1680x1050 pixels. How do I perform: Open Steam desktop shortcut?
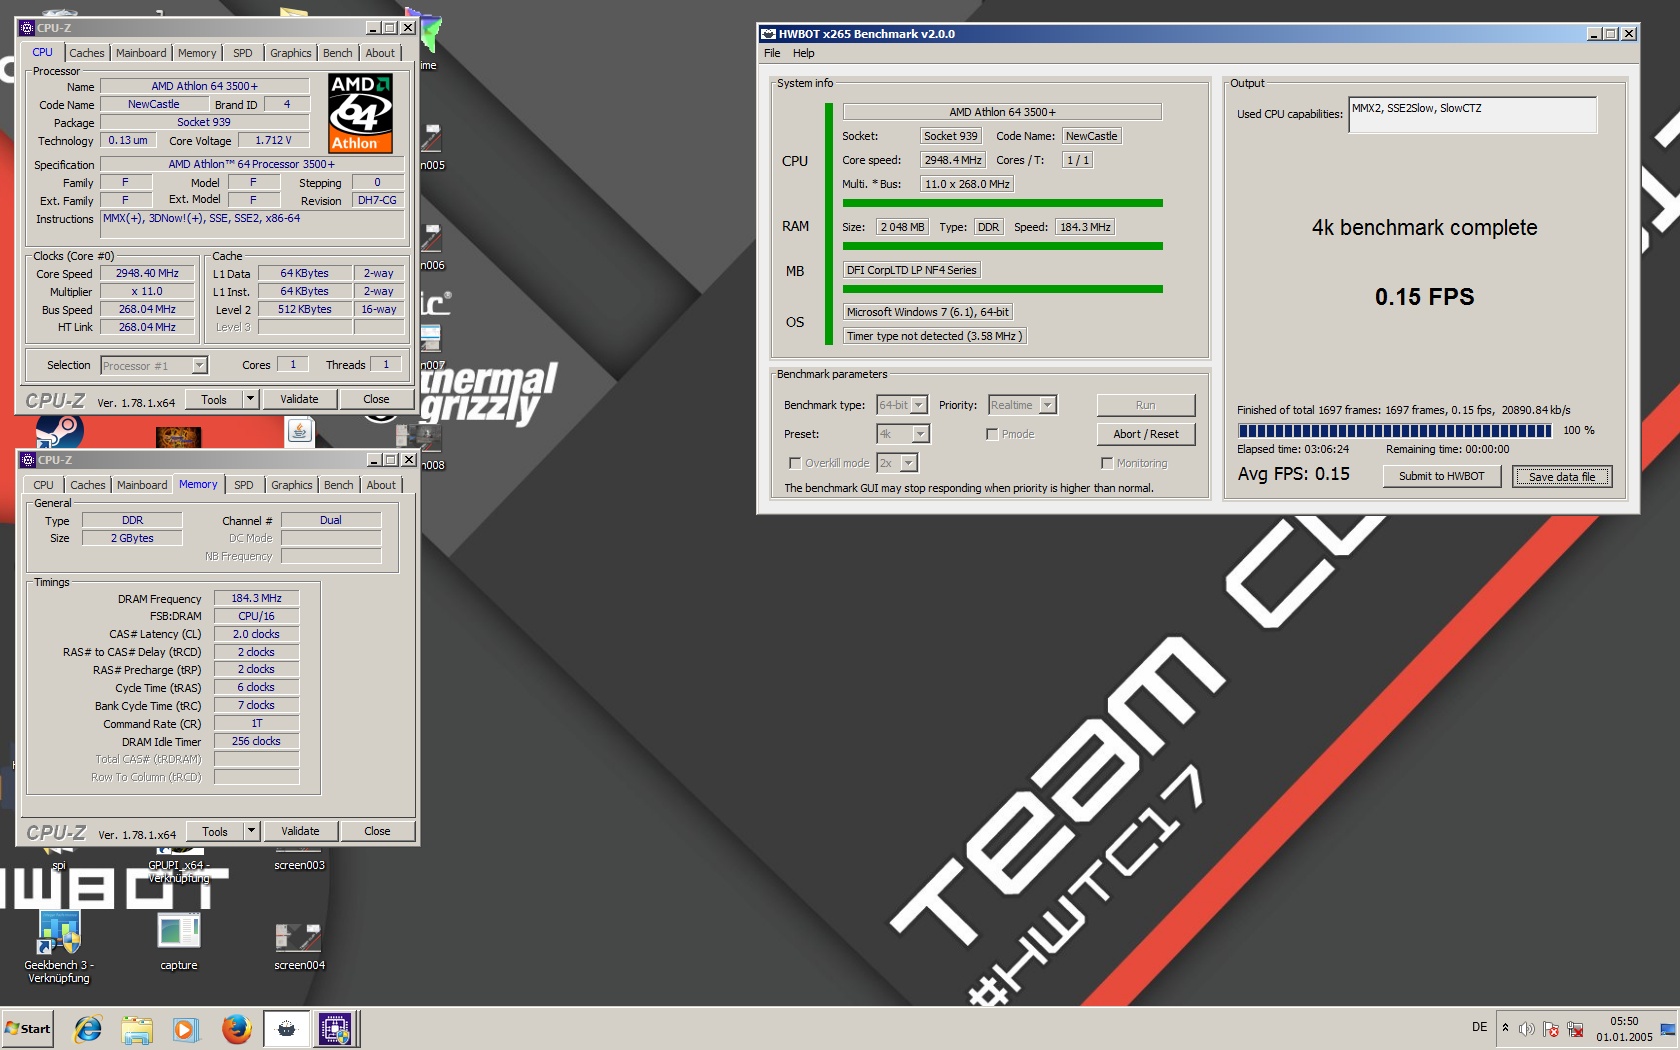[x=60, y=432]
